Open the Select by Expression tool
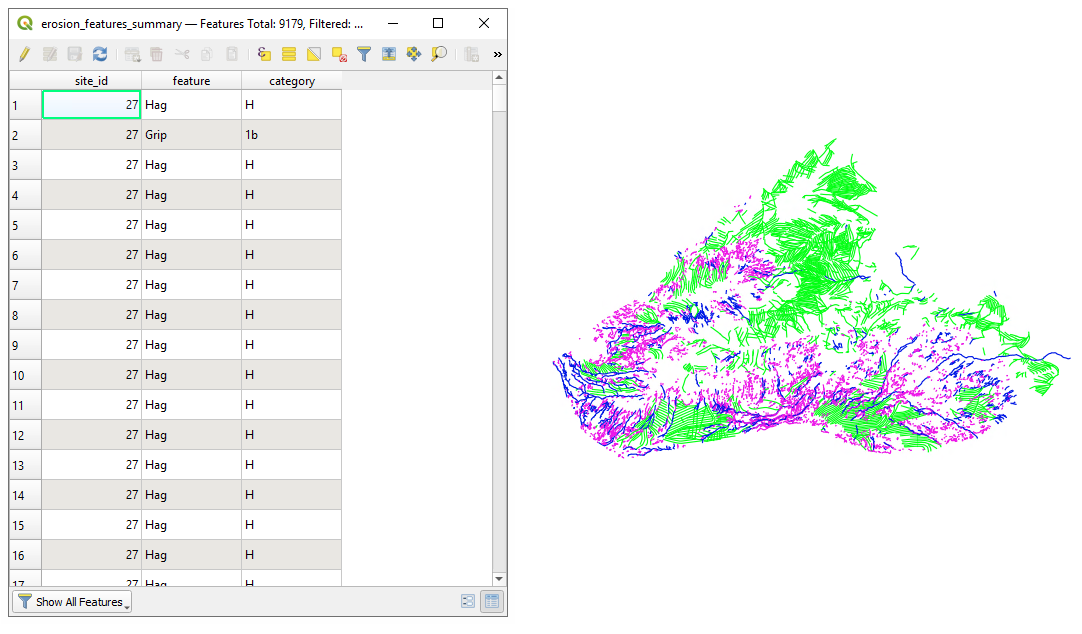Screen dimensions: 1082x634 pos(263,54)
